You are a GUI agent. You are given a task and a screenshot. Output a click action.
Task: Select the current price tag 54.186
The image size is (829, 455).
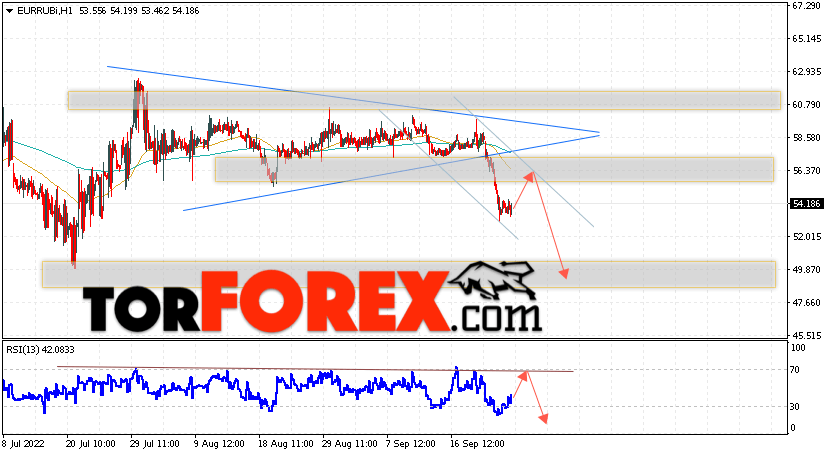806,203
